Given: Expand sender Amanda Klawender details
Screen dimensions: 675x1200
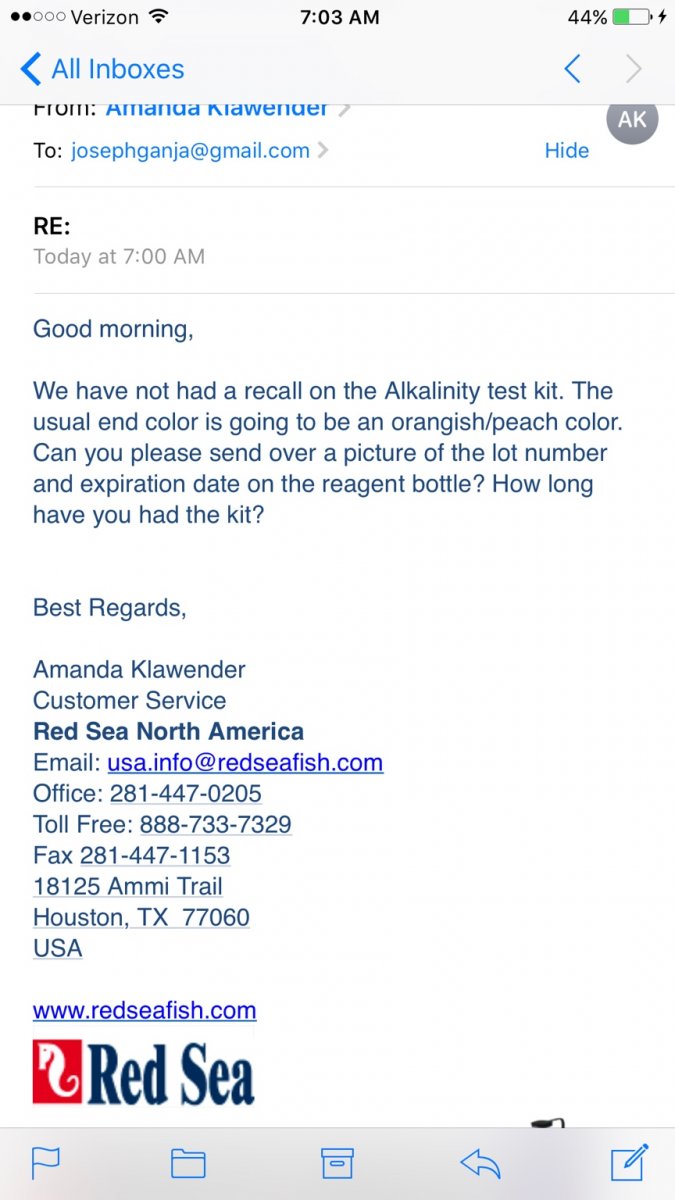Looking at the screenshot, I should [x=228, y=108].
